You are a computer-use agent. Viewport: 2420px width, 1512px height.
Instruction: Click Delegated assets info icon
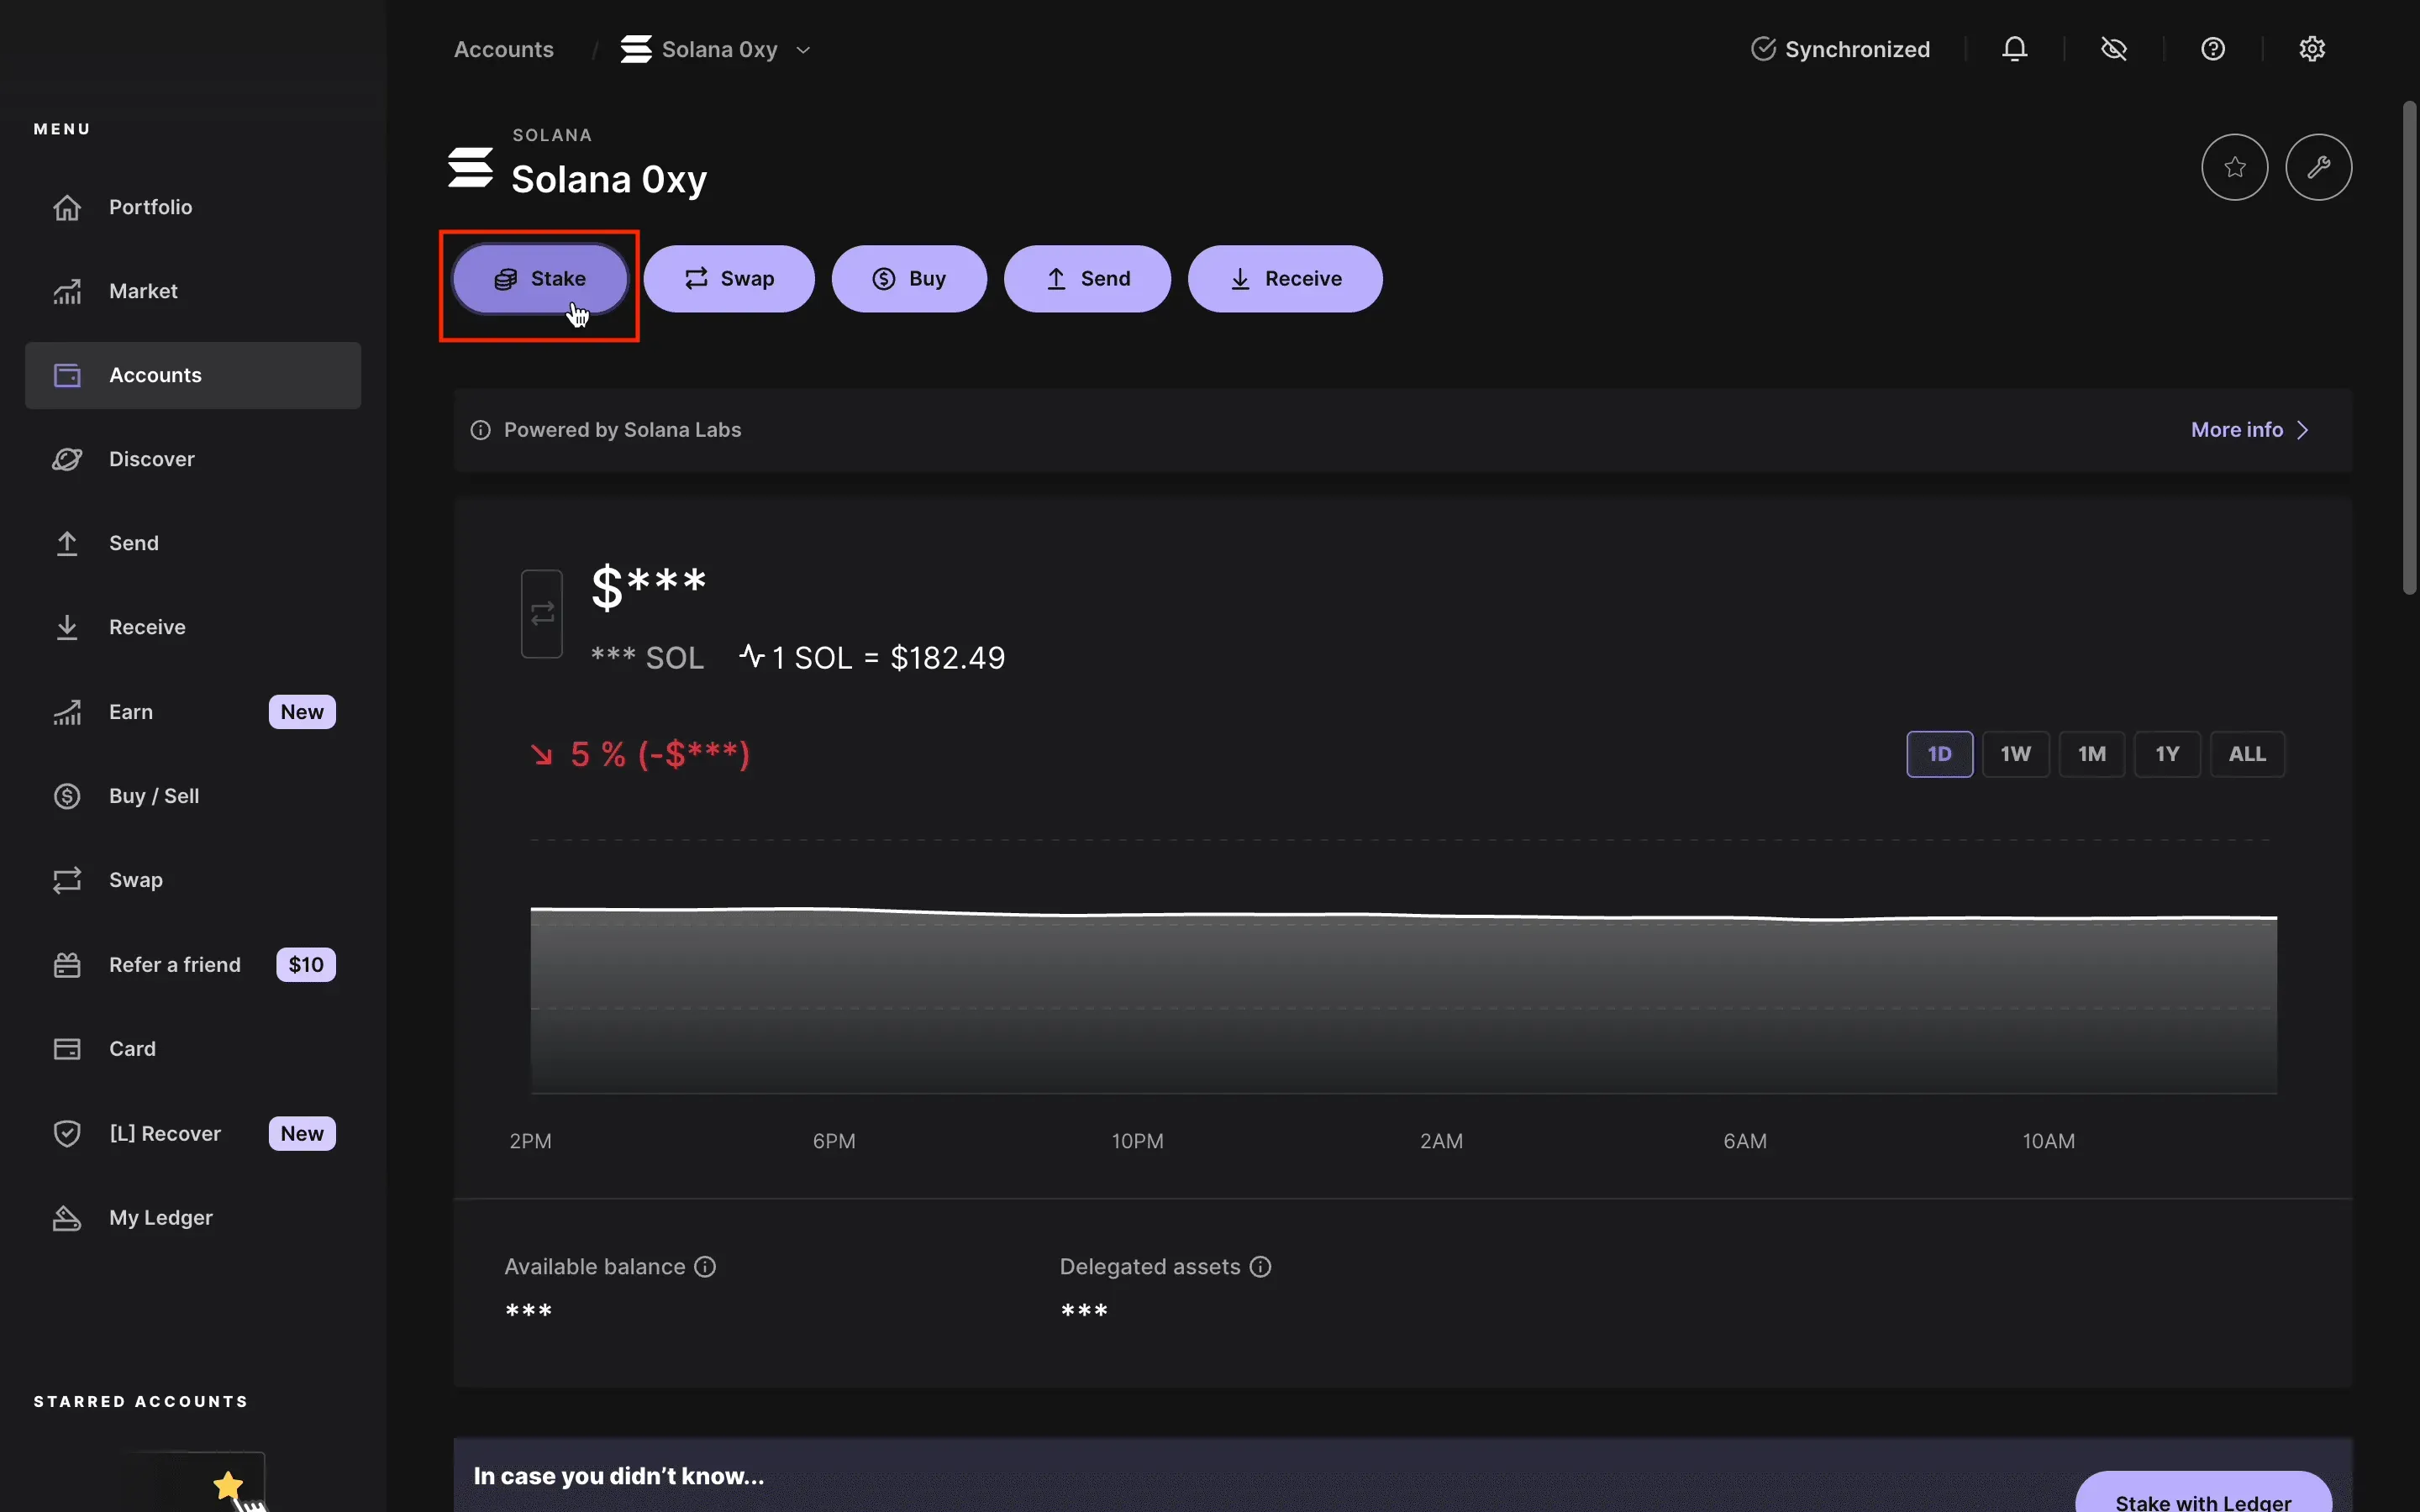pos(1260,1267)
